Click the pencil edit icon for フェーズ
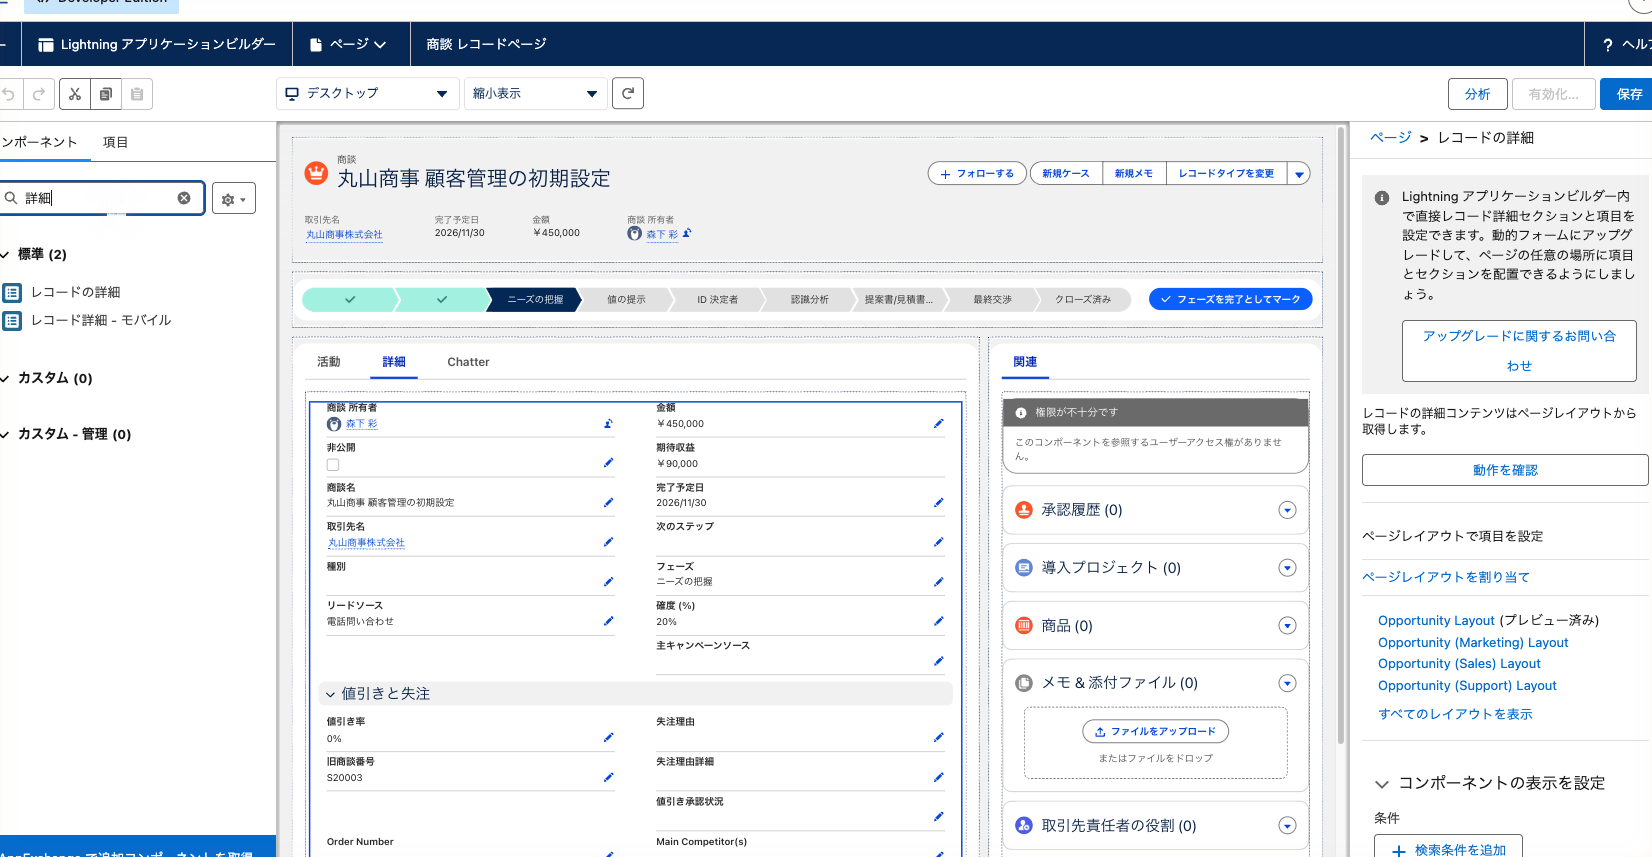The image size is (1652, 857). pyautogui.click(x=938, y=582)
